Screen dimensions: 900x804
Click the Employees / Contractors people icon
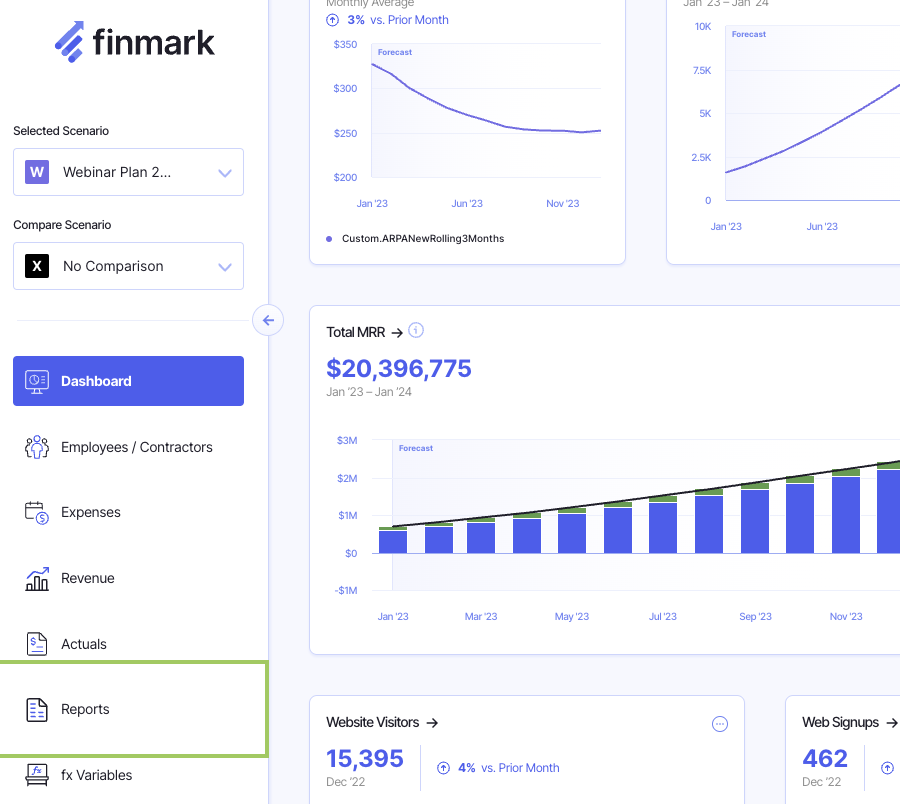click(37, 447)
